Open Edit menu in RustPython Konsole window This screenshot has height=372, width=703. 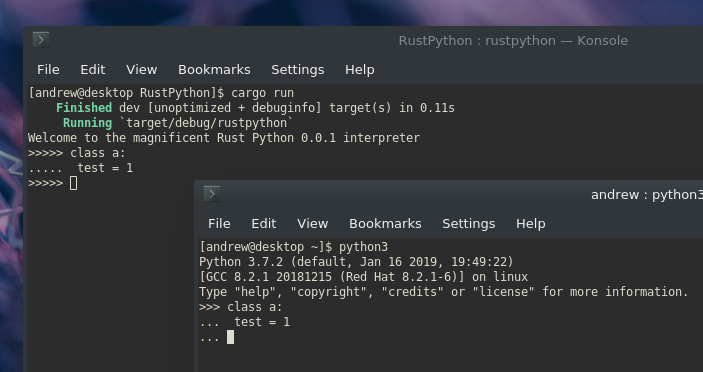point(93,69)
